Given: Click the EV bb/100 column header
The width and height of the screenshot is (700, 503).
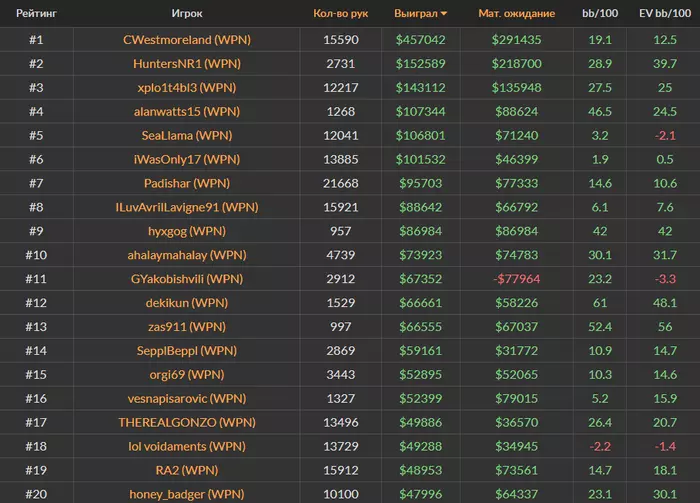Looking at the screenshot, I should 665,13.
